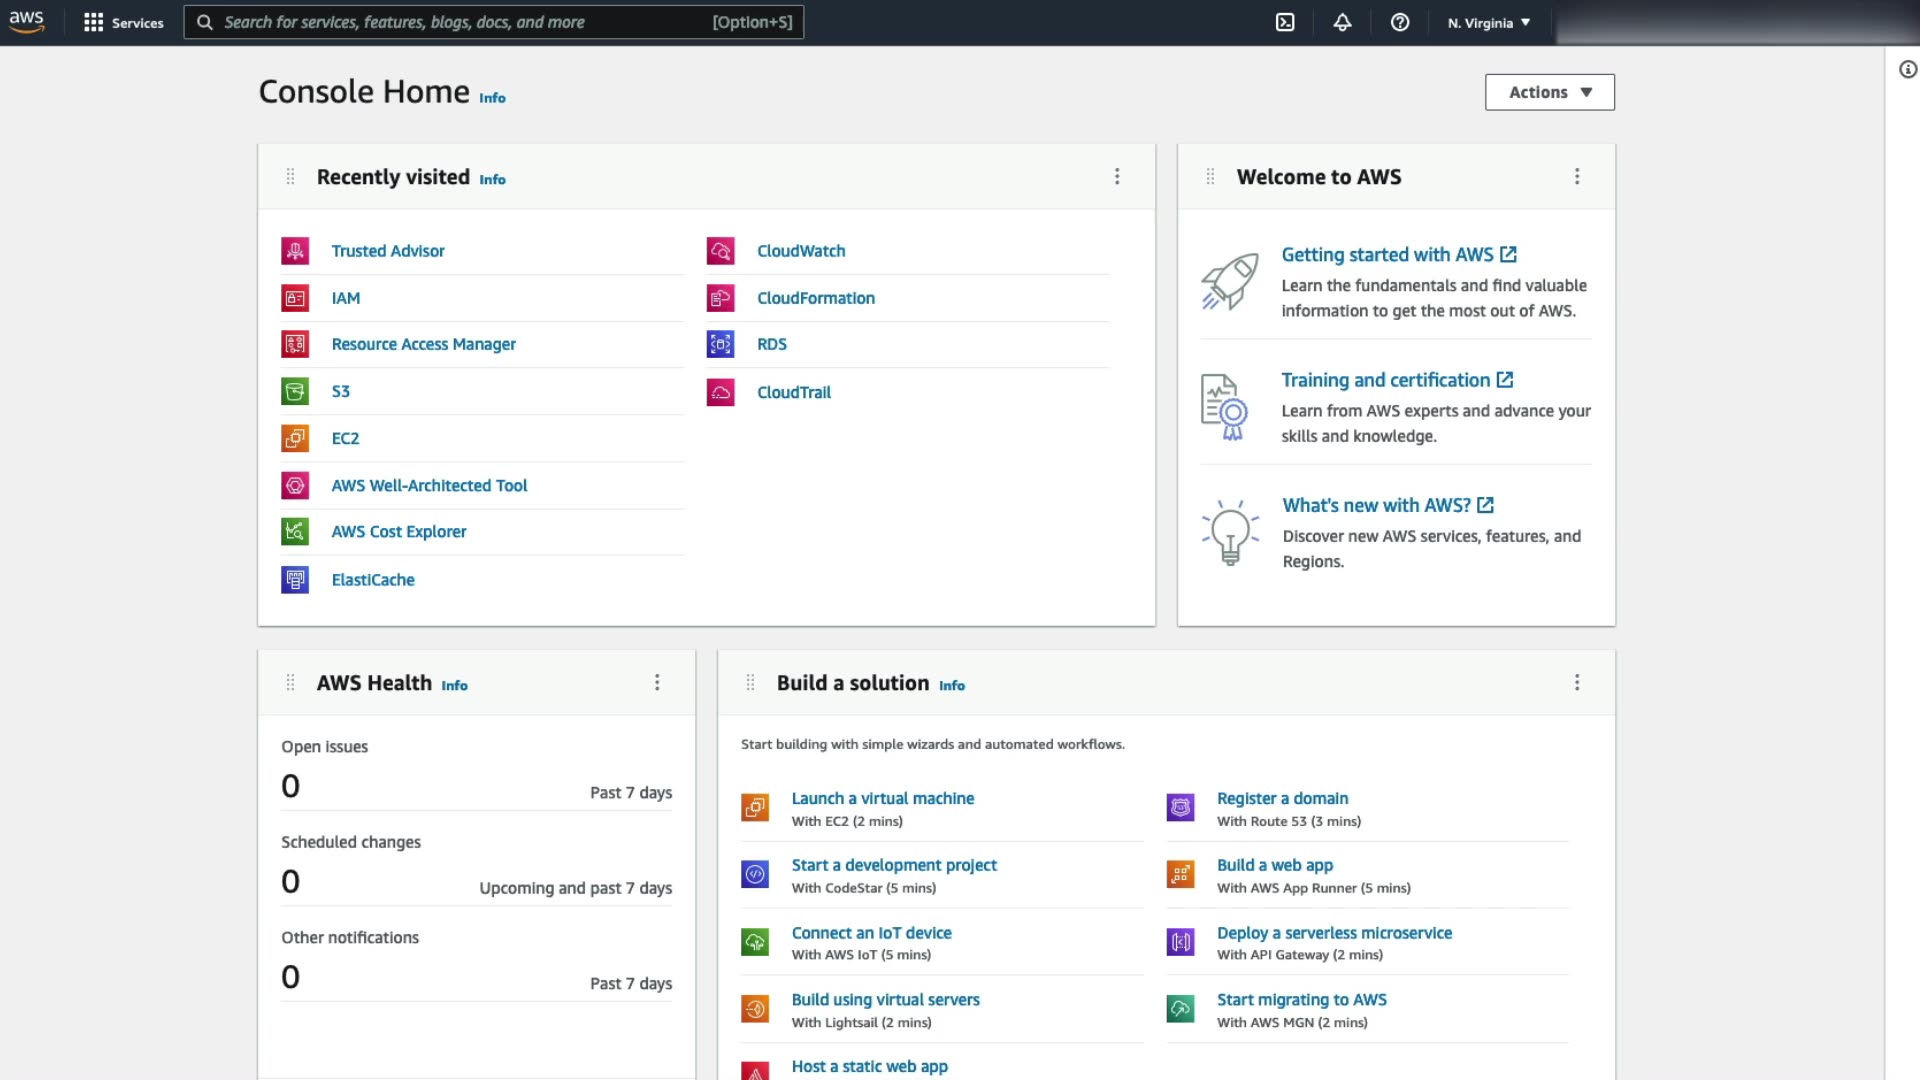Open CloudShell terminal icon in top bar
The width and height of the screenshot is (1920, 1080).
tap(1285, 22)
